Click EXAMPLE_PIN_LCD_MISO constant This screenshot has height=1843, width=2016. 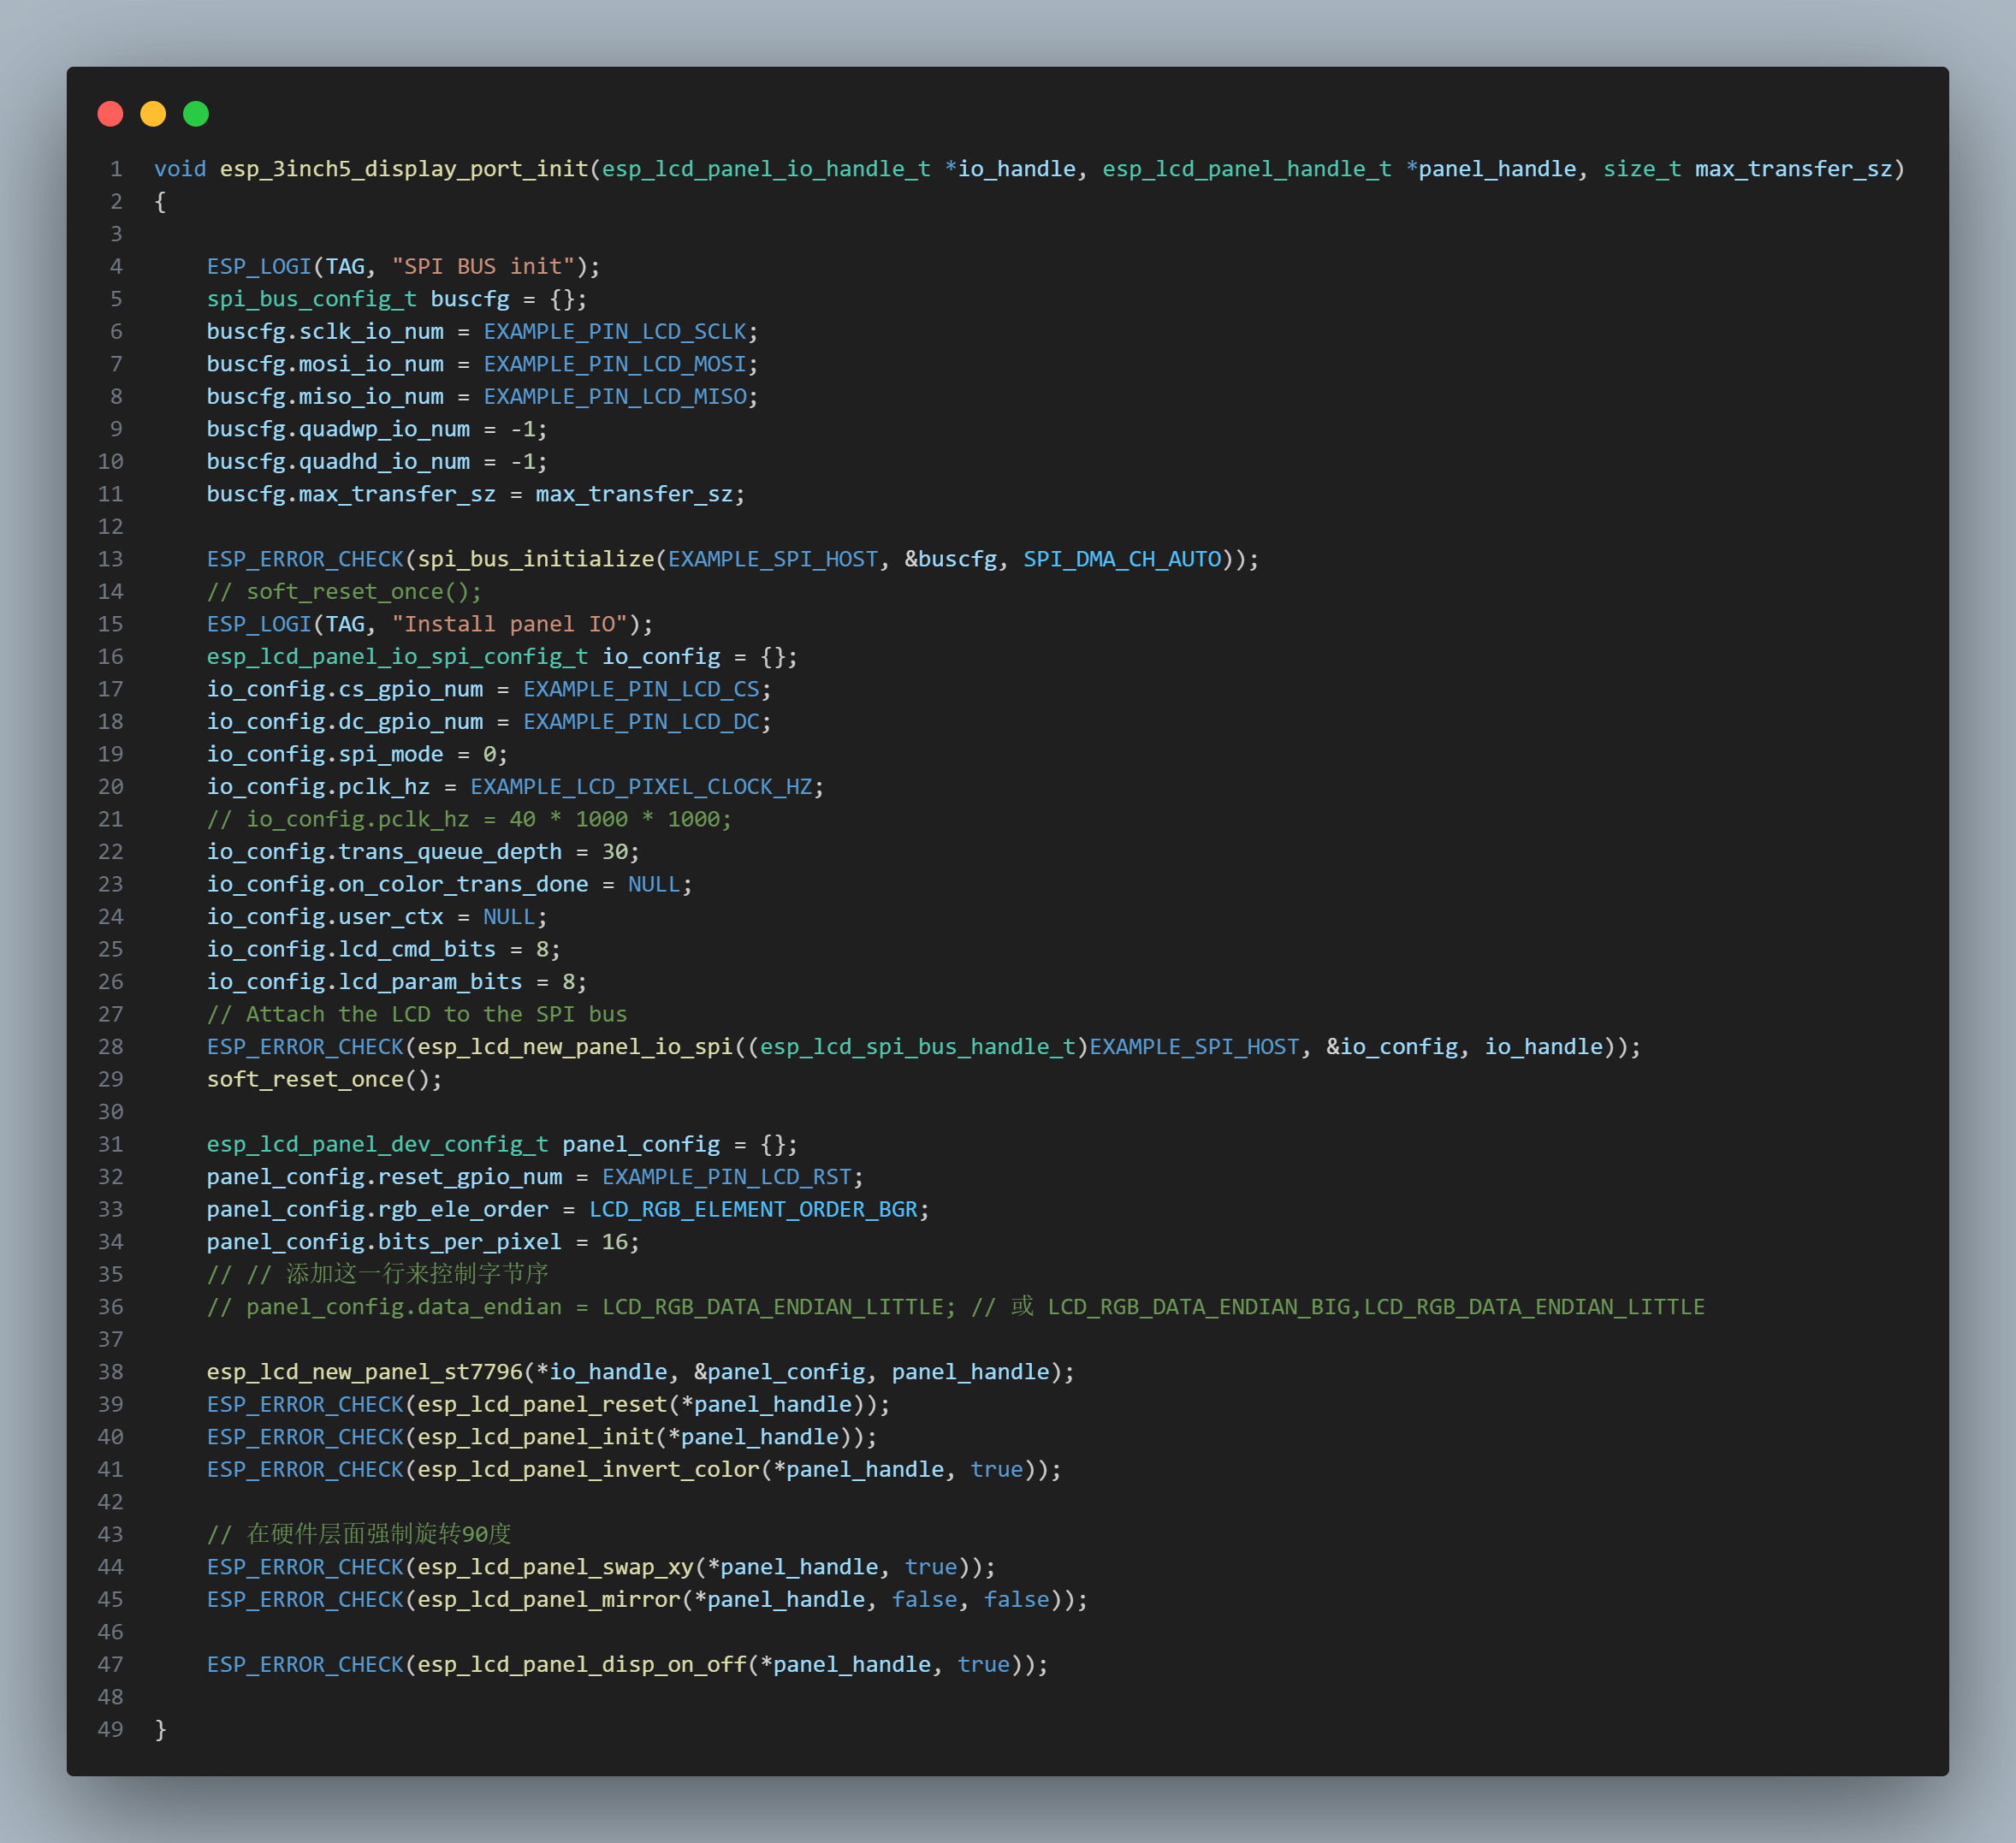615,396
